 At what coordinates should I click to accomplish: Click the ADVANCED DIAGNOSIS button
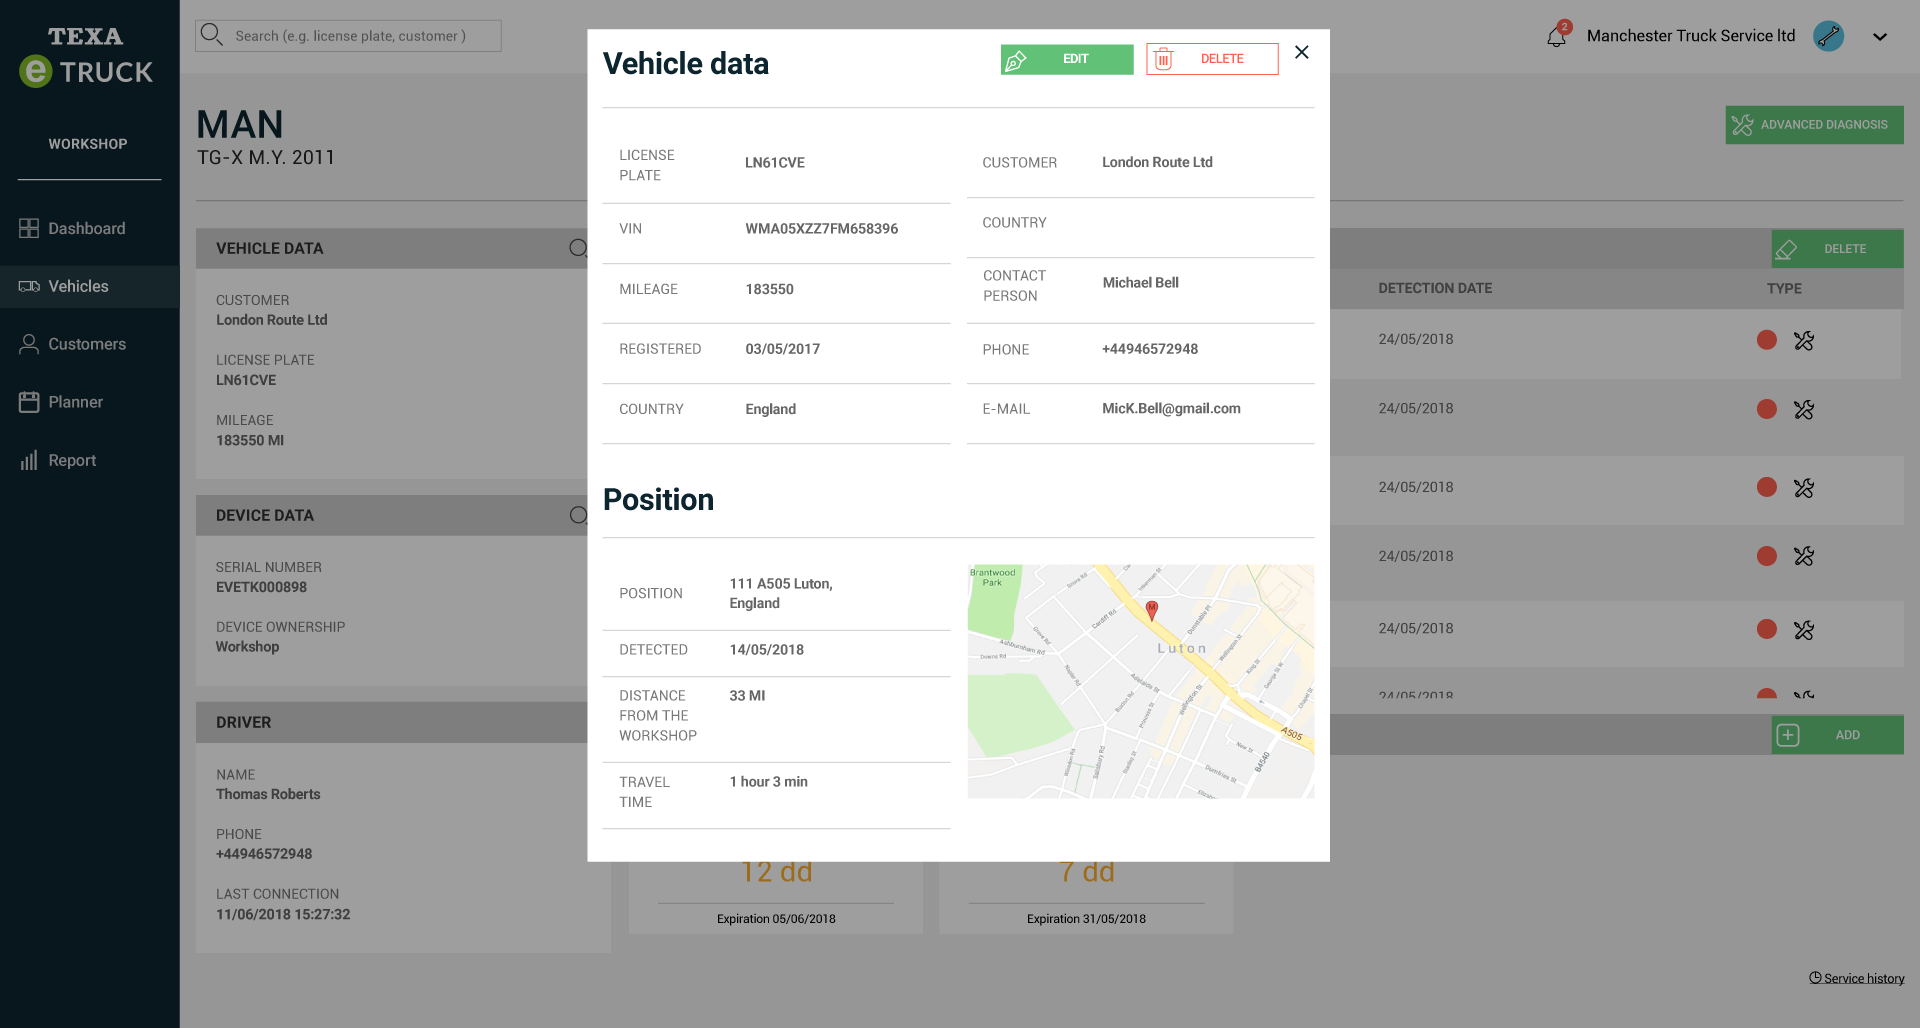click(x=1814, y=125)
